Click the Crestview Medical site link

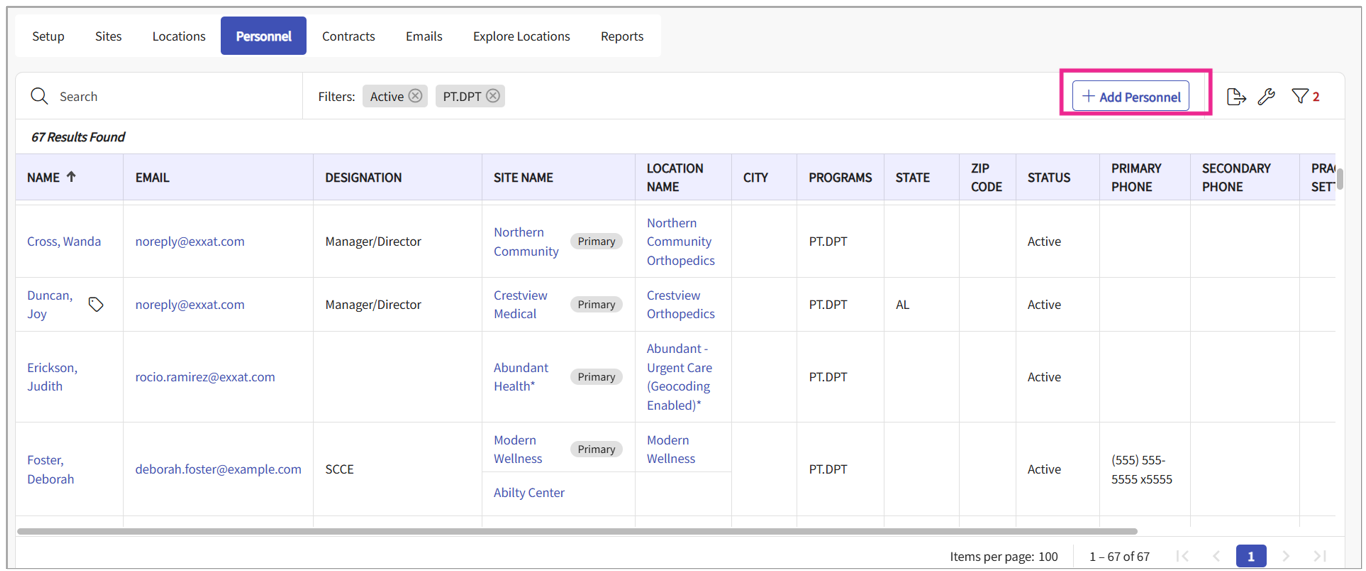pos(520,304)
